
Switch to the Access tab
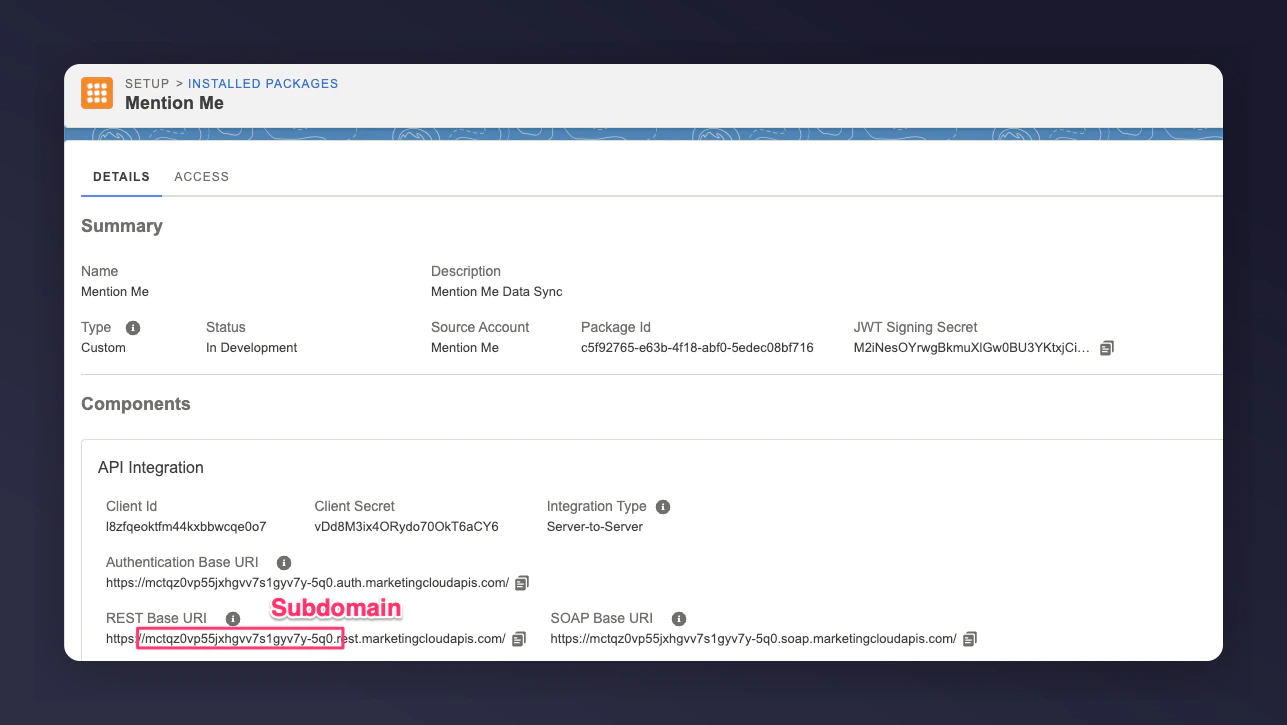tap(202, 177)
